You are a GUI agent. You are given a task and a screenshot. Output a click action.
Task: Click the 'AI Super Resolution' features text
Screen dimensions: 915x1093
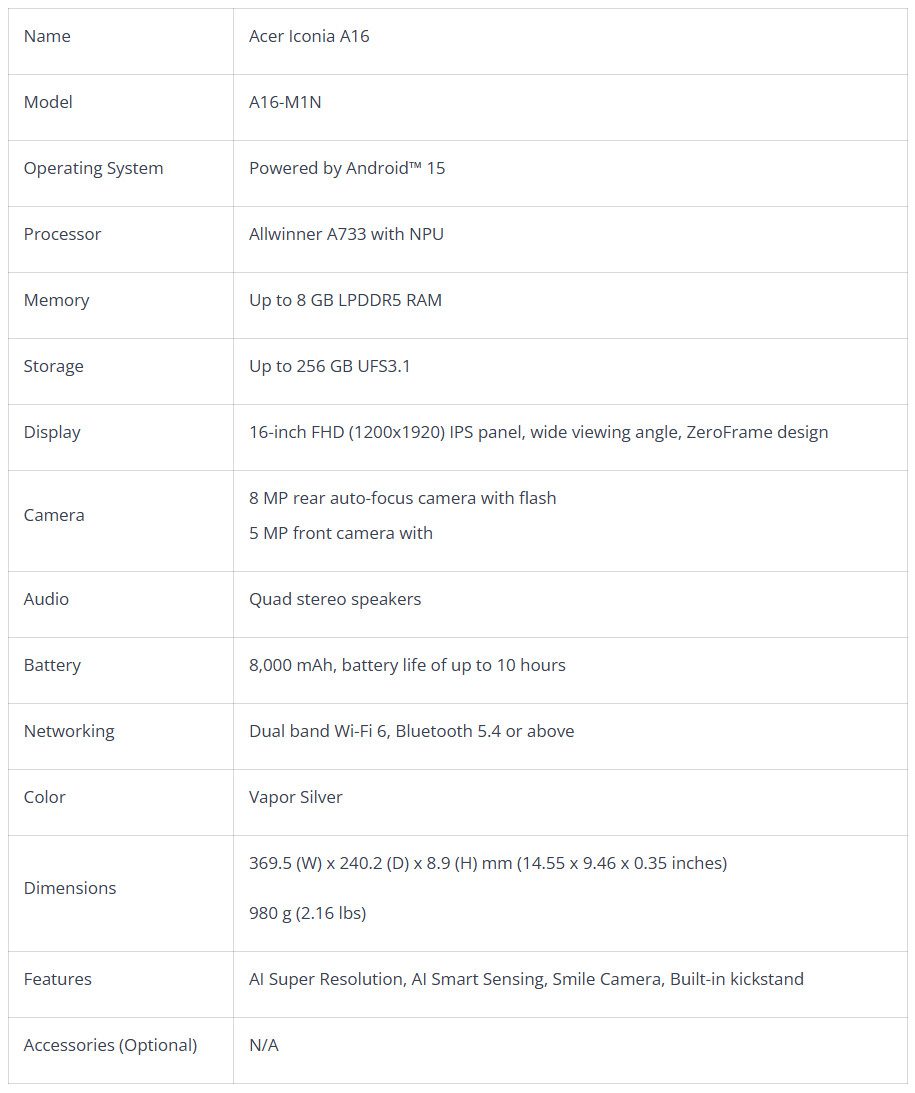526,979
